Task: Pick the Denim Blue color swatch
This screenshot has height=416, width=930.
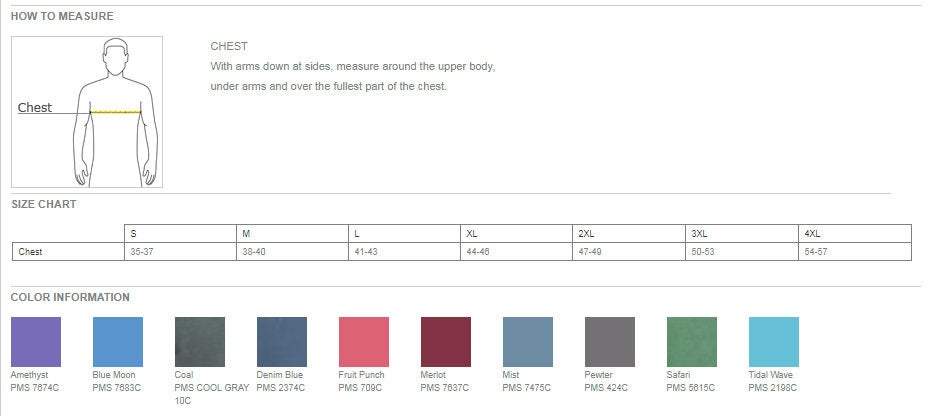Action: click(282, 342)
